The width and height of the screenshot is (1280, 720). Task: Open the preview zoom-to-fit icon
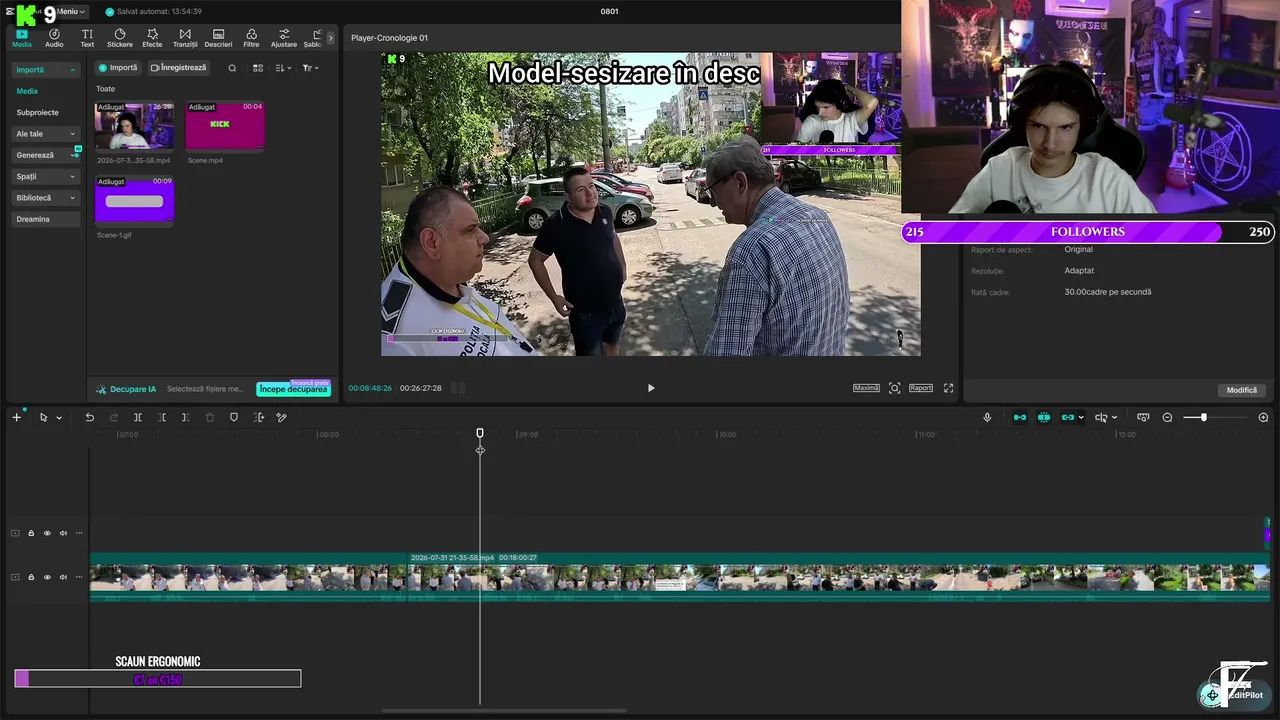coord(894,388)
